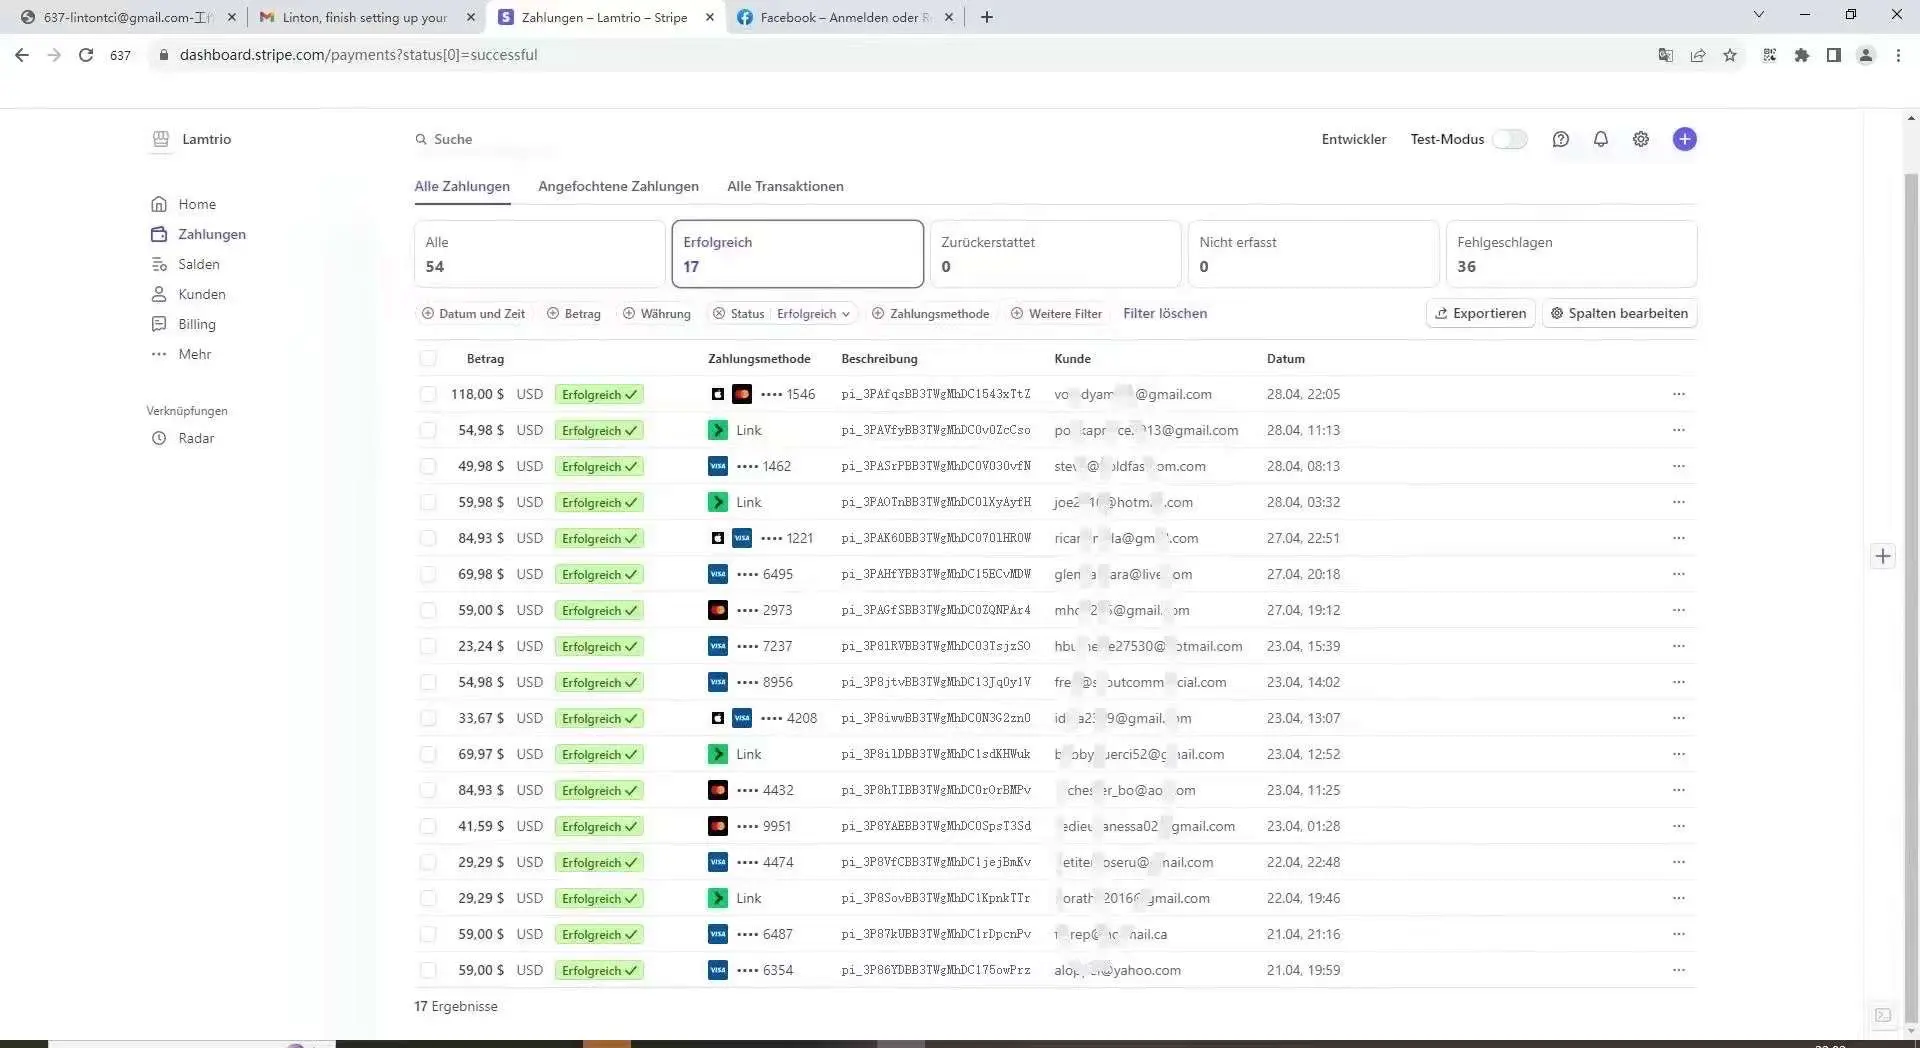The width and height of the screenshot is (1920, 1048).
Task: Open Stripe help question mark icon
Action: [1560, 139]
